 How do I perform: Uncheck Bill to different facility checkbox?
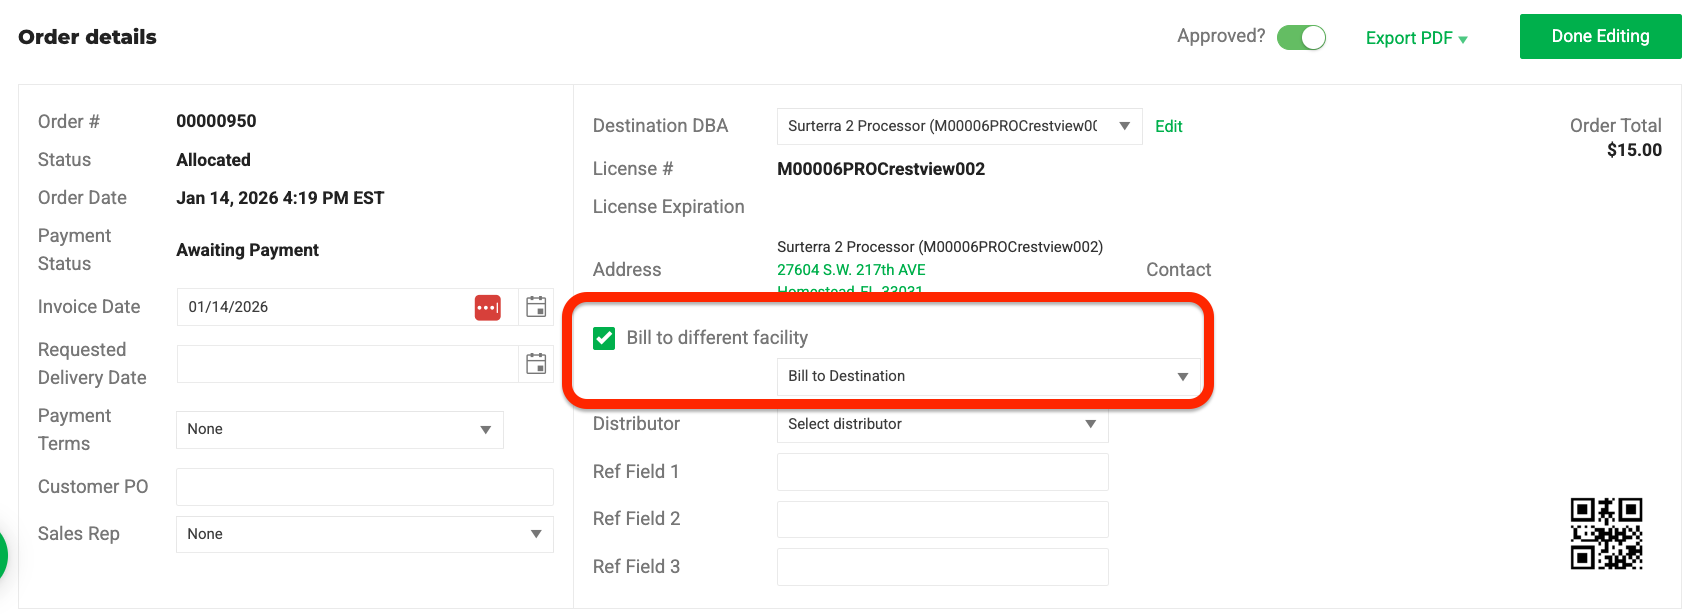[x=604, y=338]
